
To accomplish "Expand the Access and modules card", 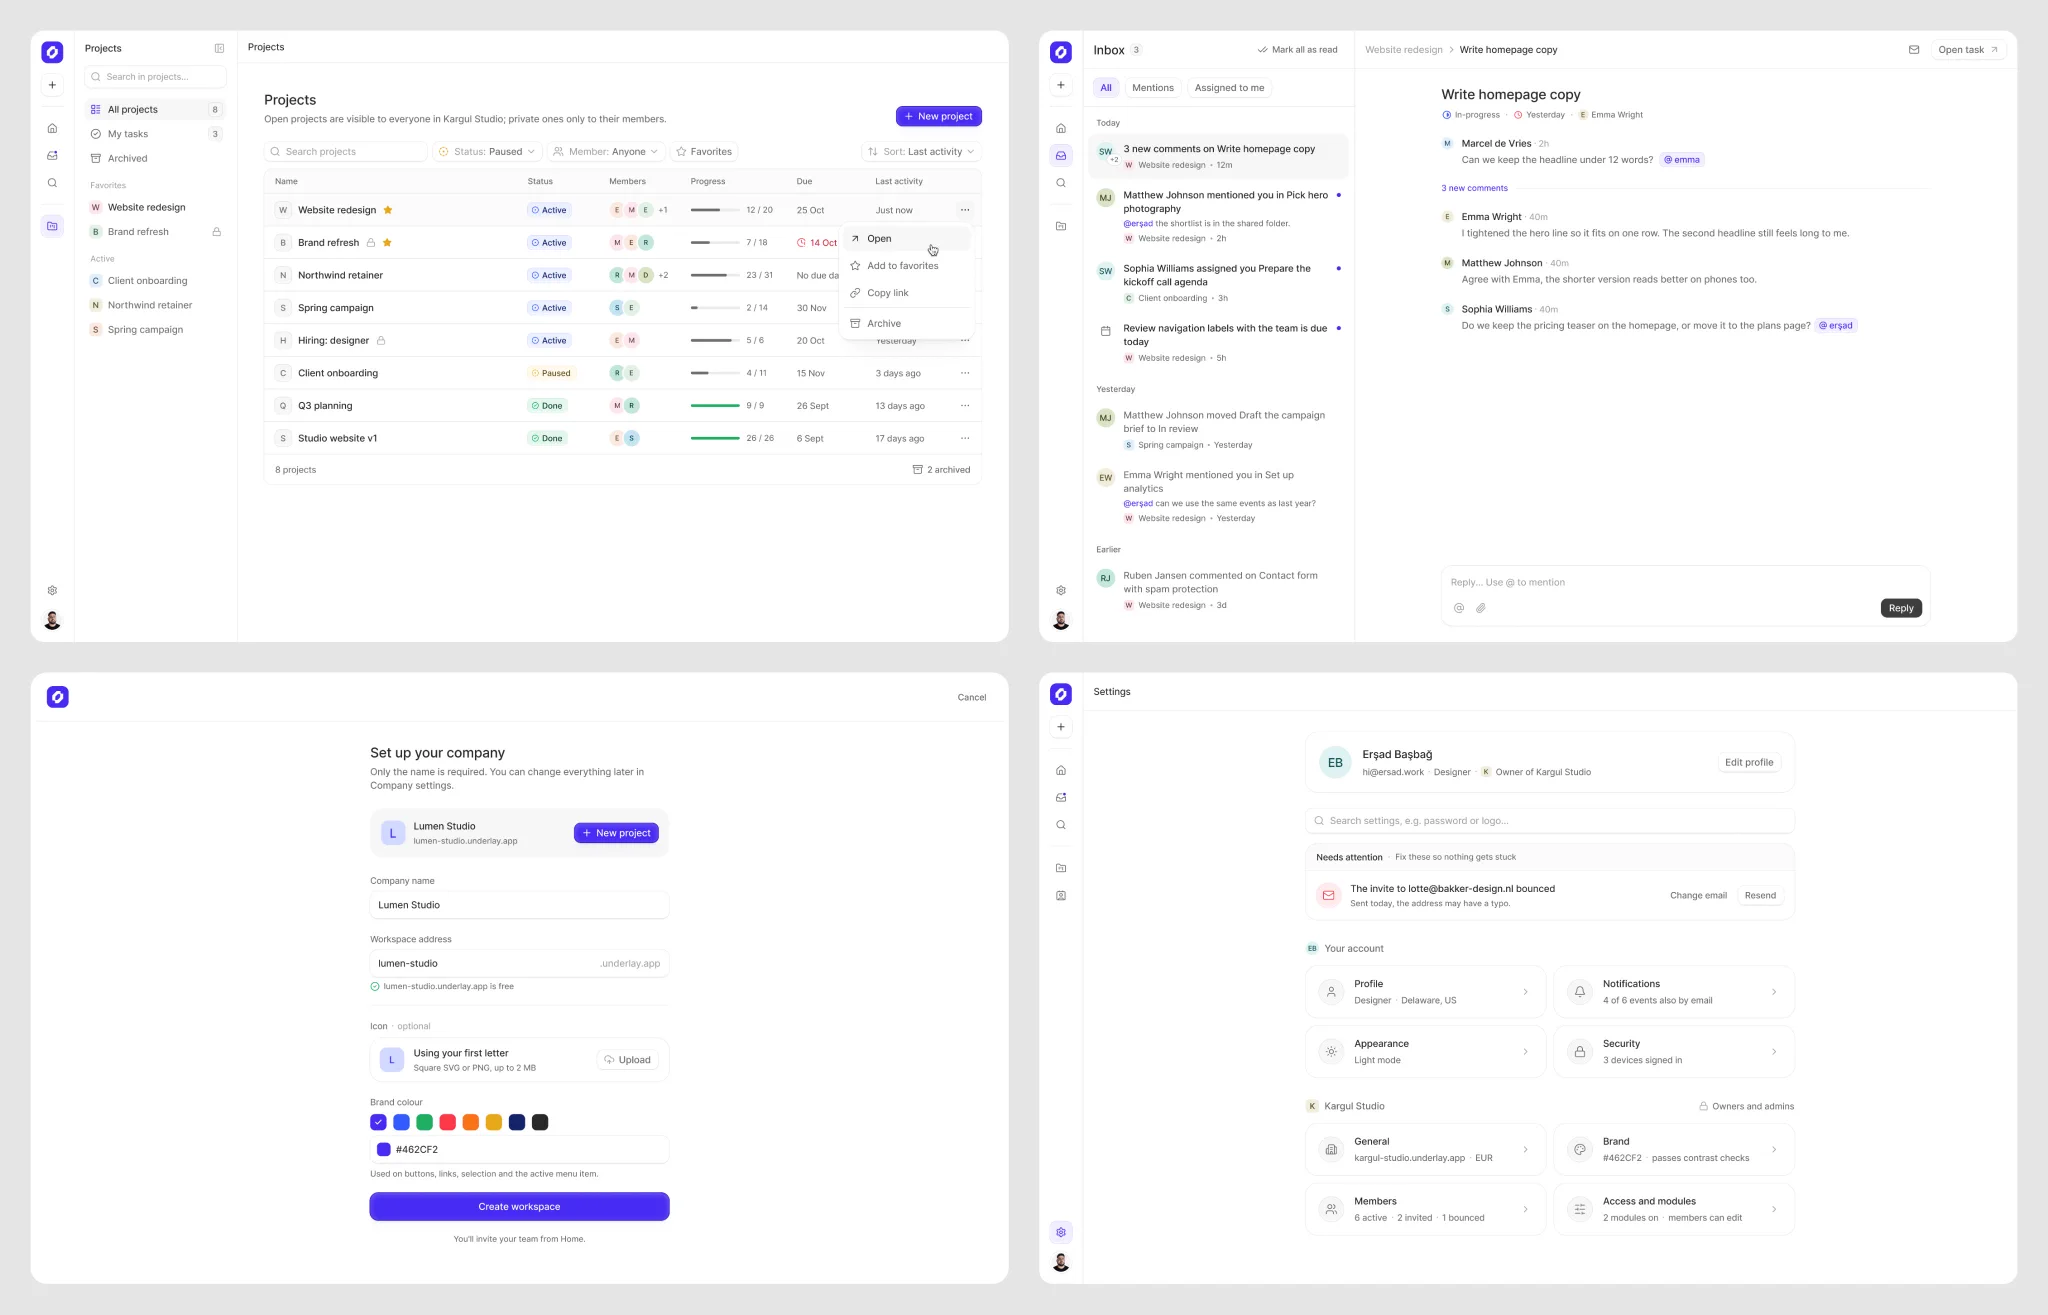I will 1674,1209.
